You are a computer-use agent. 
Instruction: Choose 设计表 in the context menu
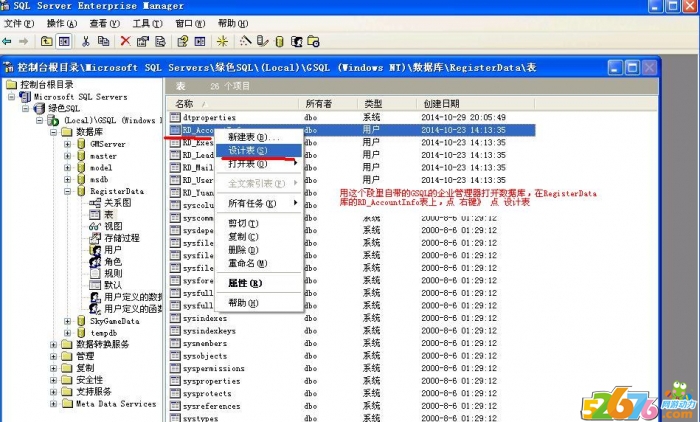pyautogui.click(x=259, y=150)
